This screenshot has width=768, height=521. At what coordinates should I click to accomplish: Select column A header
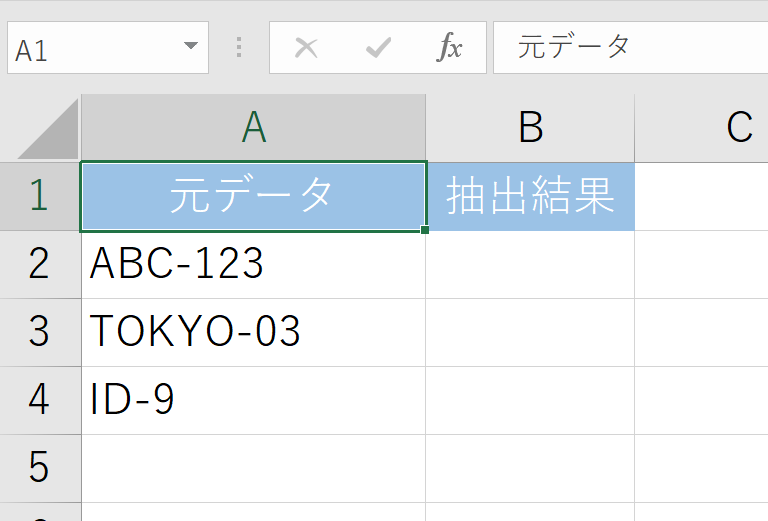point(253,127)
